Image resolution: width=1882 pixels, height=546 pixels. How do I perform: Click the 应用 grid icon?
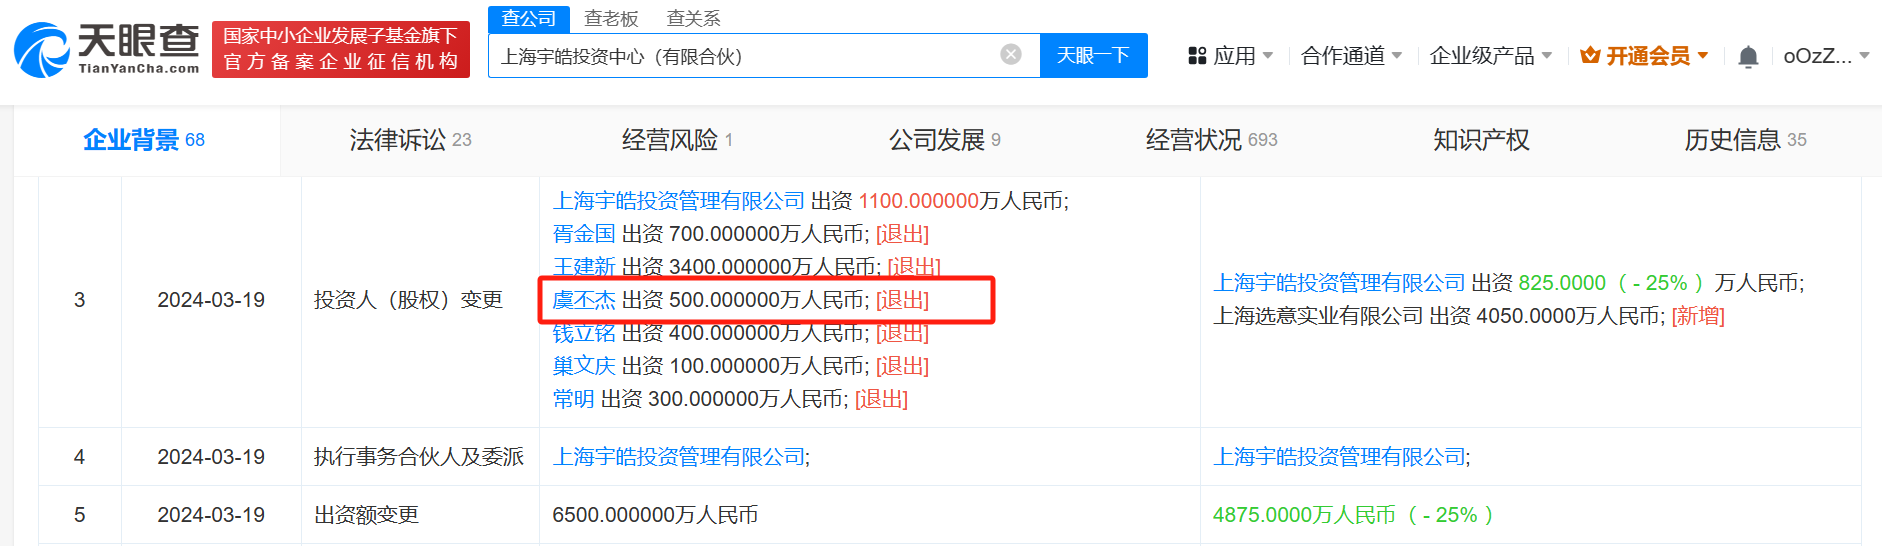pyautogui.click(x=1197, y=56)
